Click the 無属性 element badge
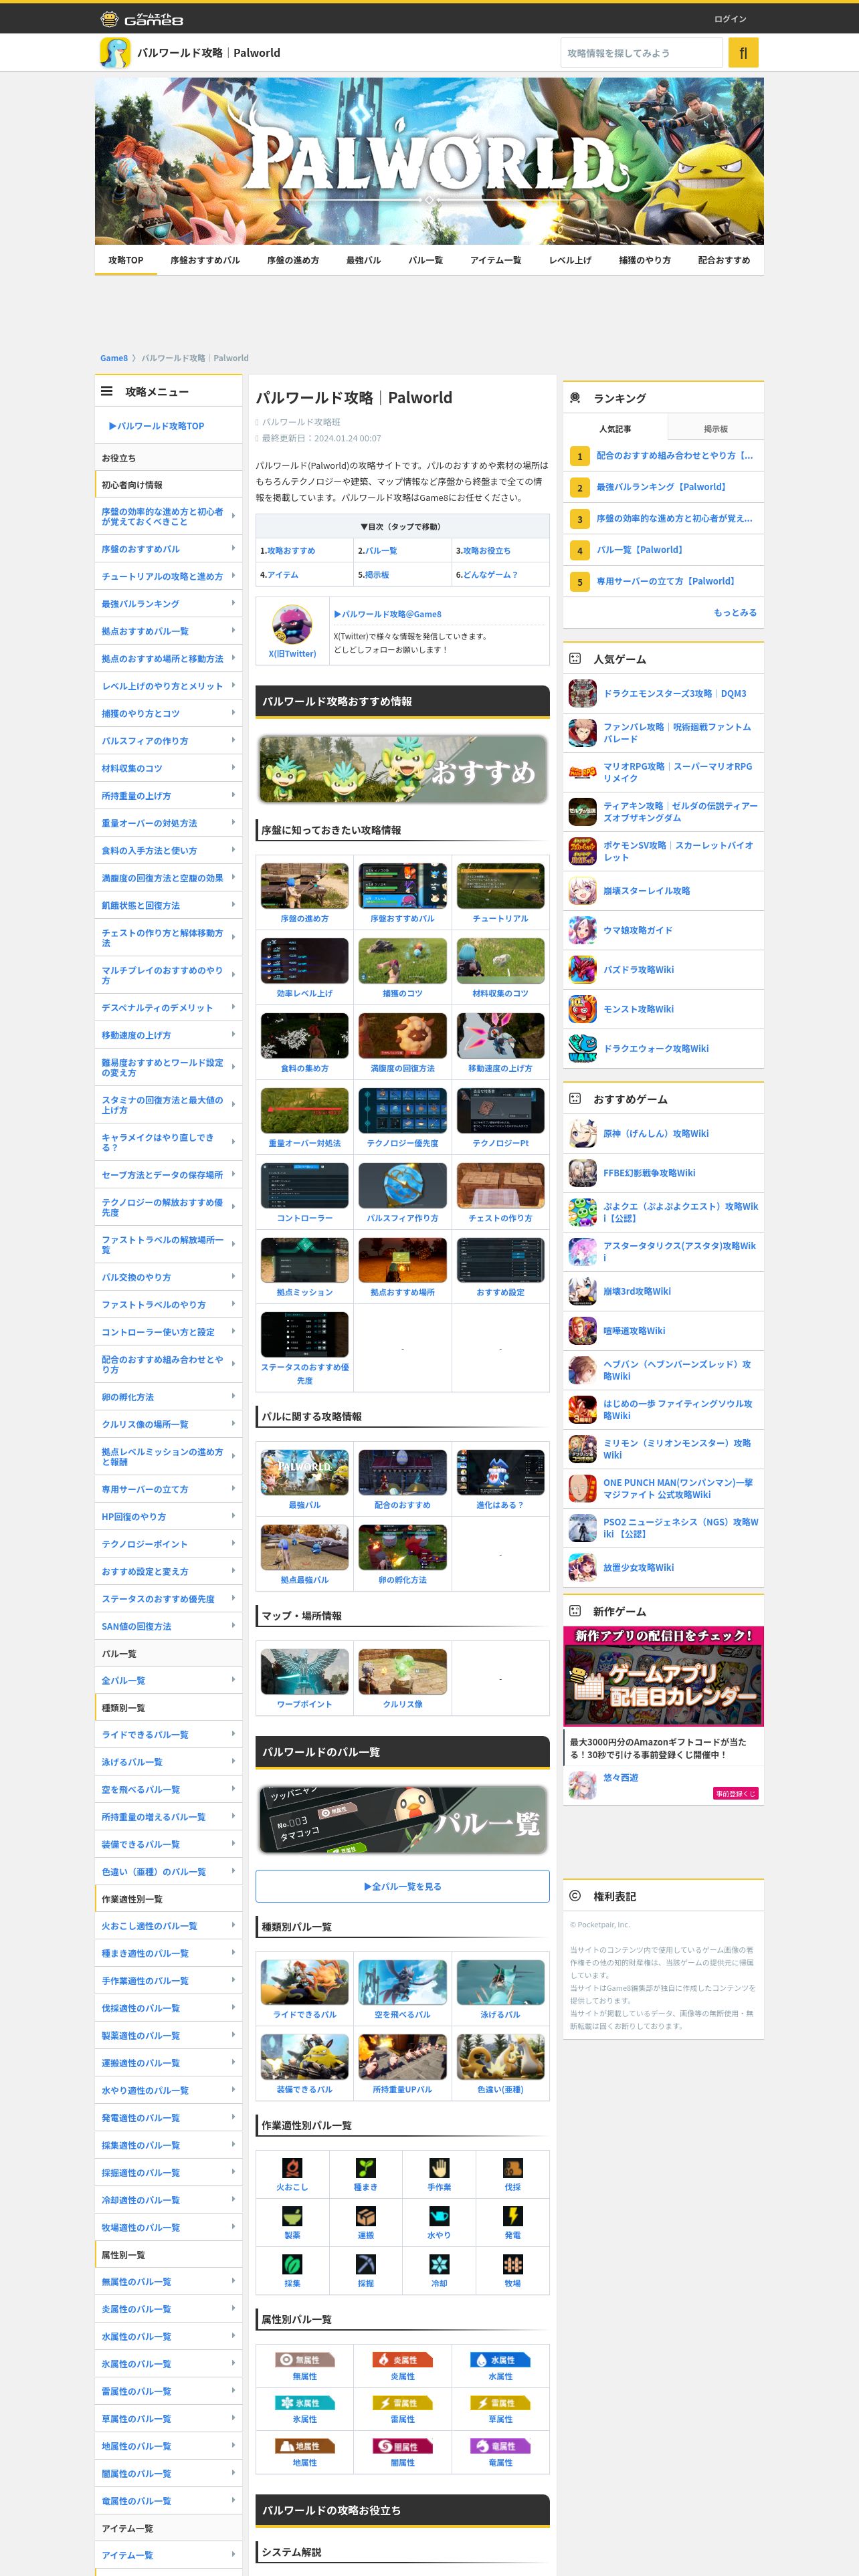 pyautogui.click(x=305, y=2359)
